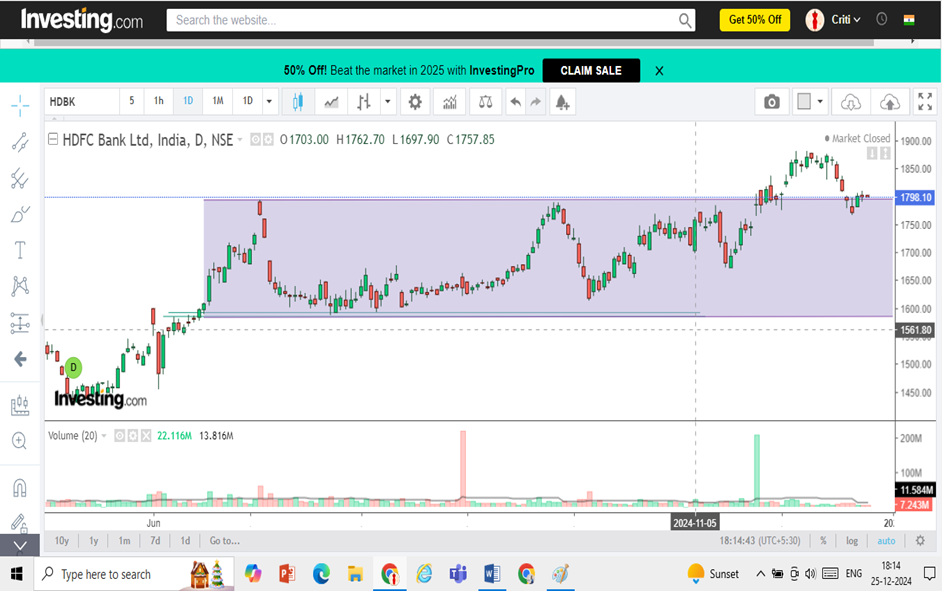Screen dimensions: 942x591
Task: Take a chart snapshot with the camera
Action: point(772,102)
